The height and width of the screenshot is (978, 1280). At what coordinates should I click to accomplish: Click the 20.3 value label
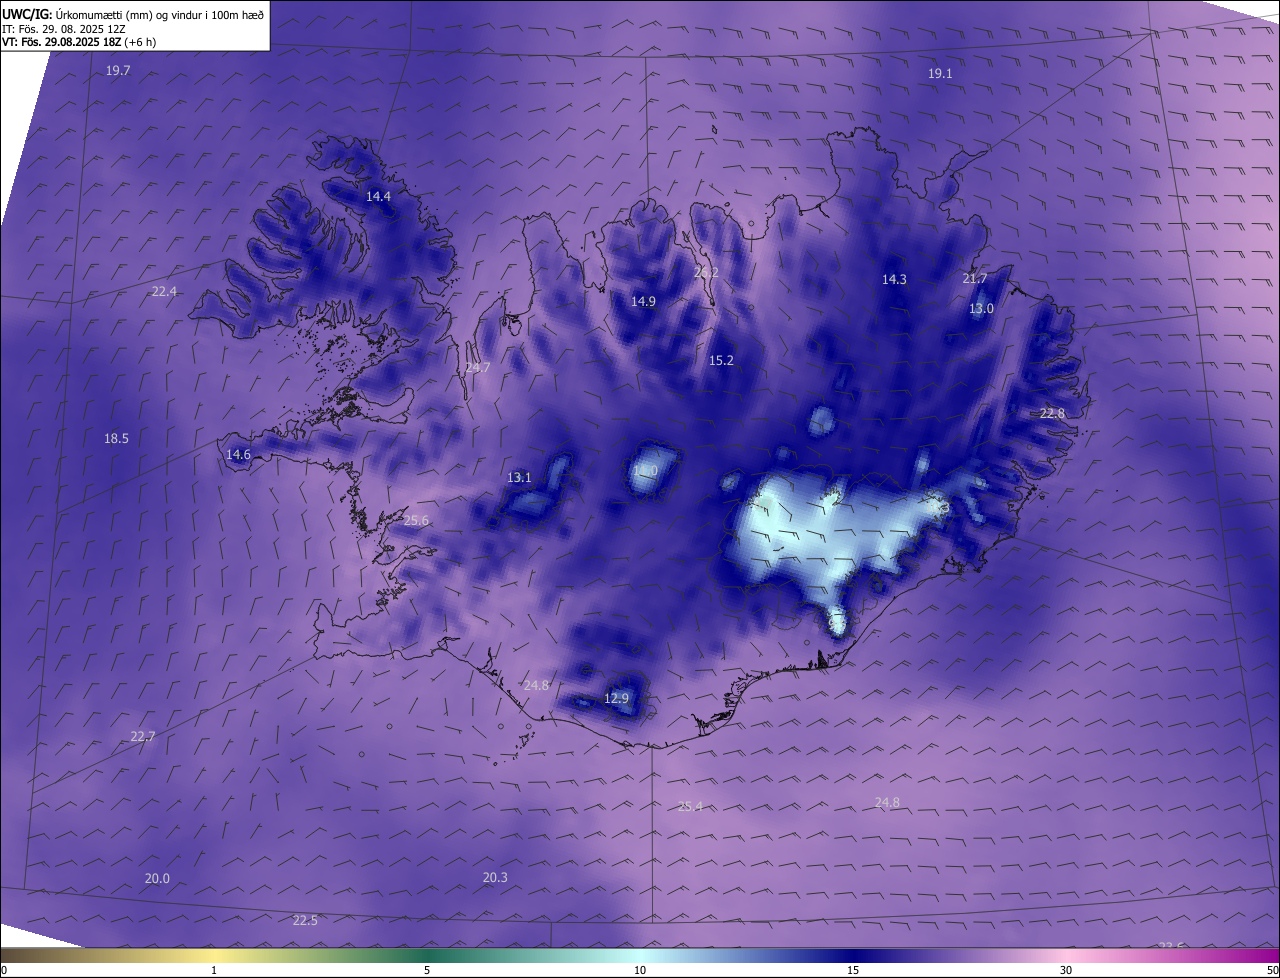click(495, 878)
